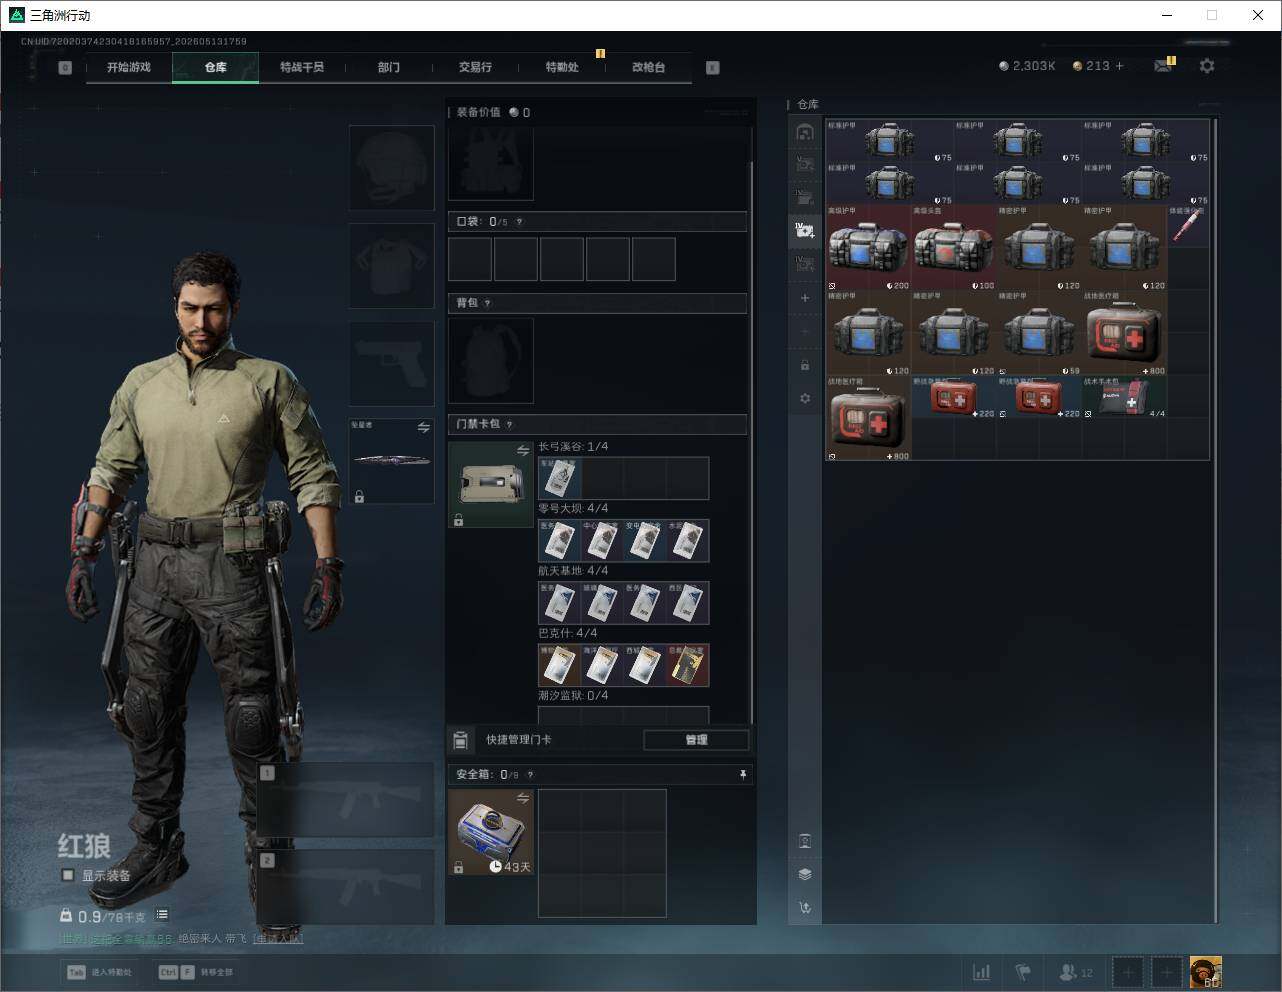
Task: Pin the safe box section
Action: tap(742, 774)
